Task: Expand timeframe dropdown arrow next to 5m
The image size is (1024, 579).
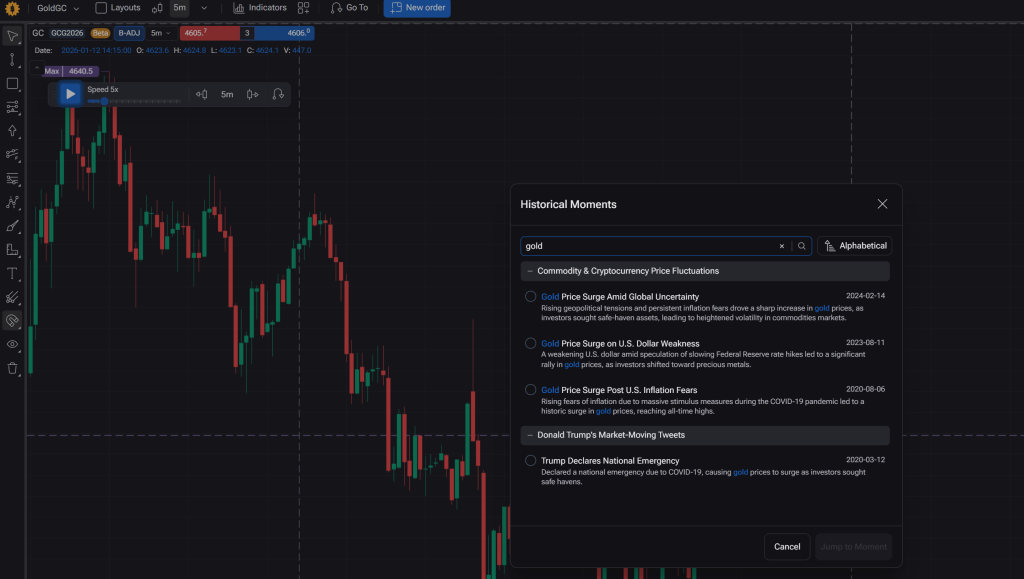Action: (204, 8)
